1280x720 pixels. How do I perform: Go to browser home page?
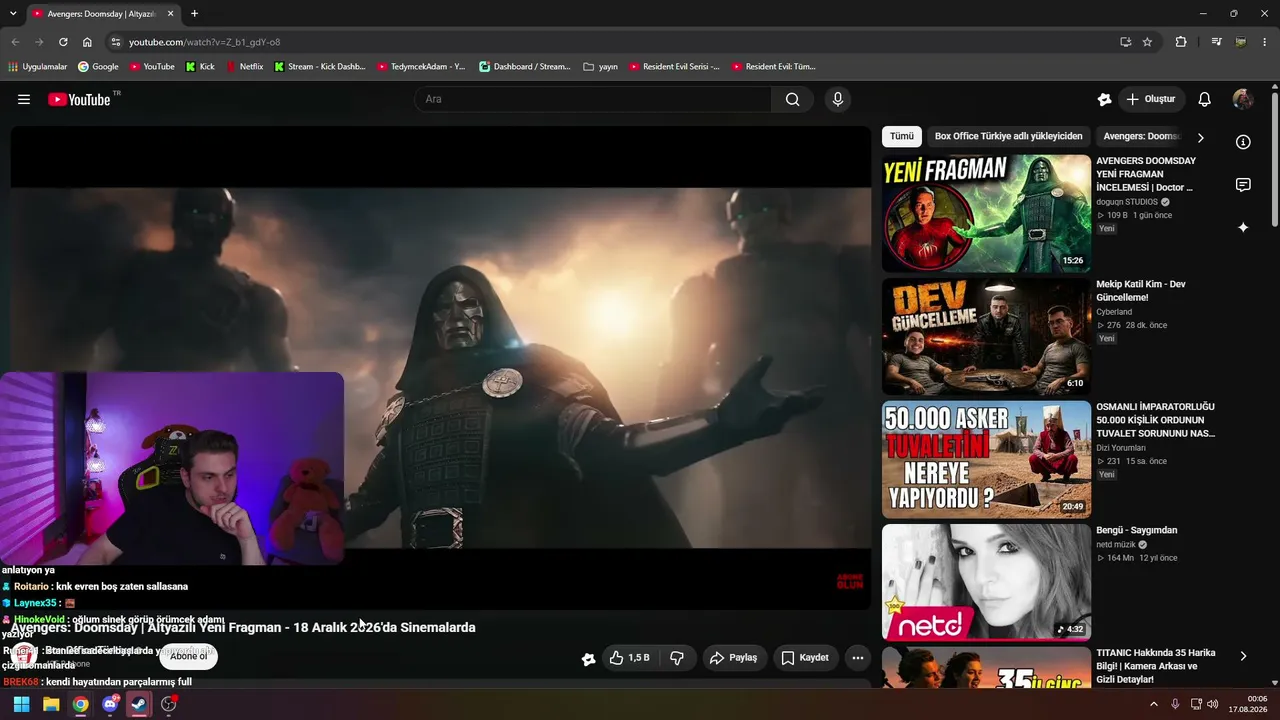pos(87,42)
